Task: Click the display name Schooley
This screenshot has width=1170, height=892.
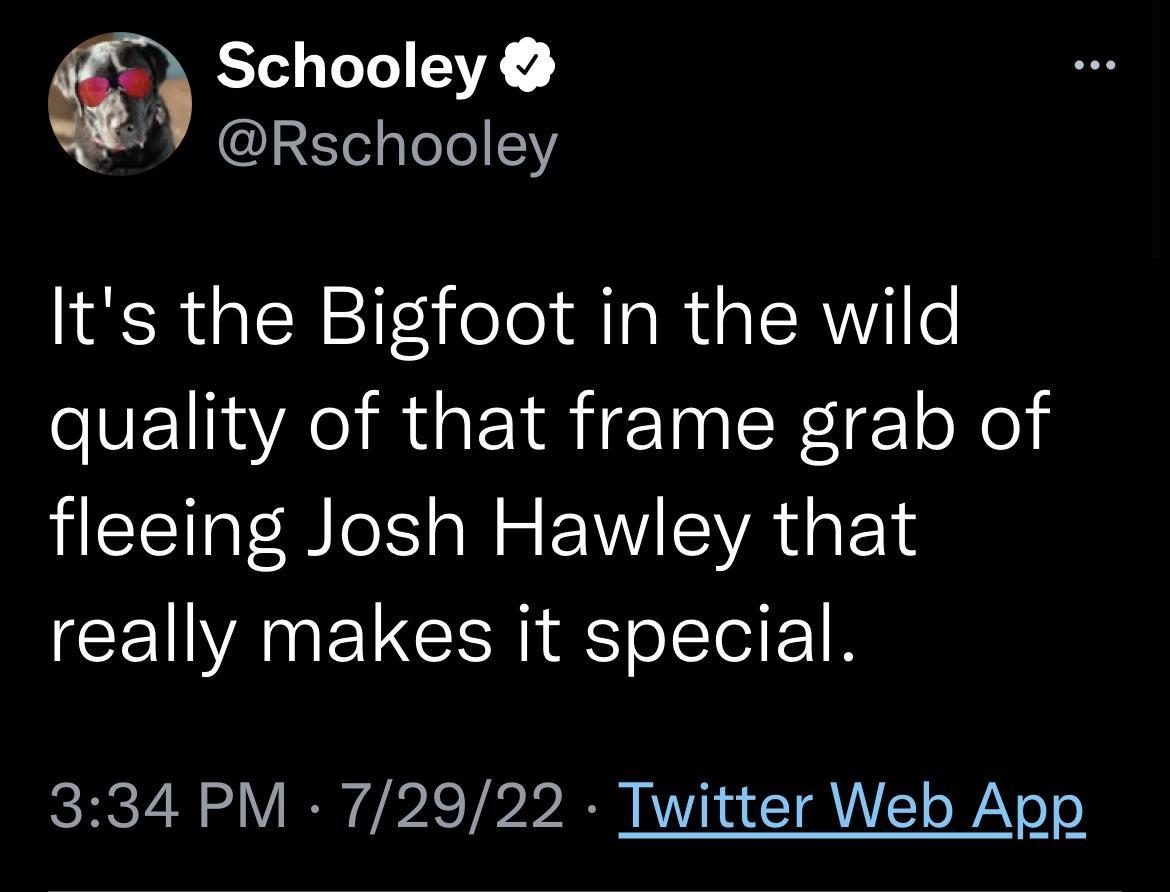Action: [350, 66]
